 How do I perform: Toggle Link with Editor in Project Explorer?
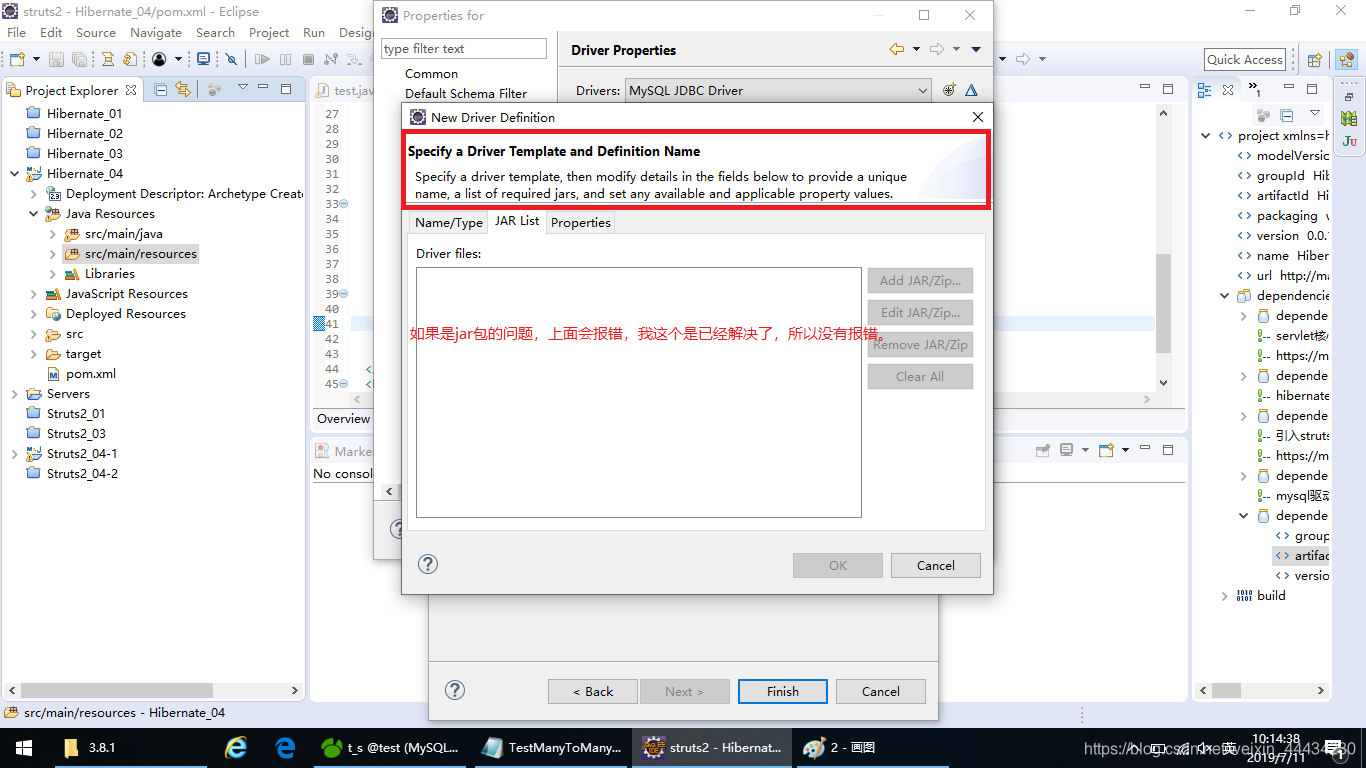tap(183, 90)
